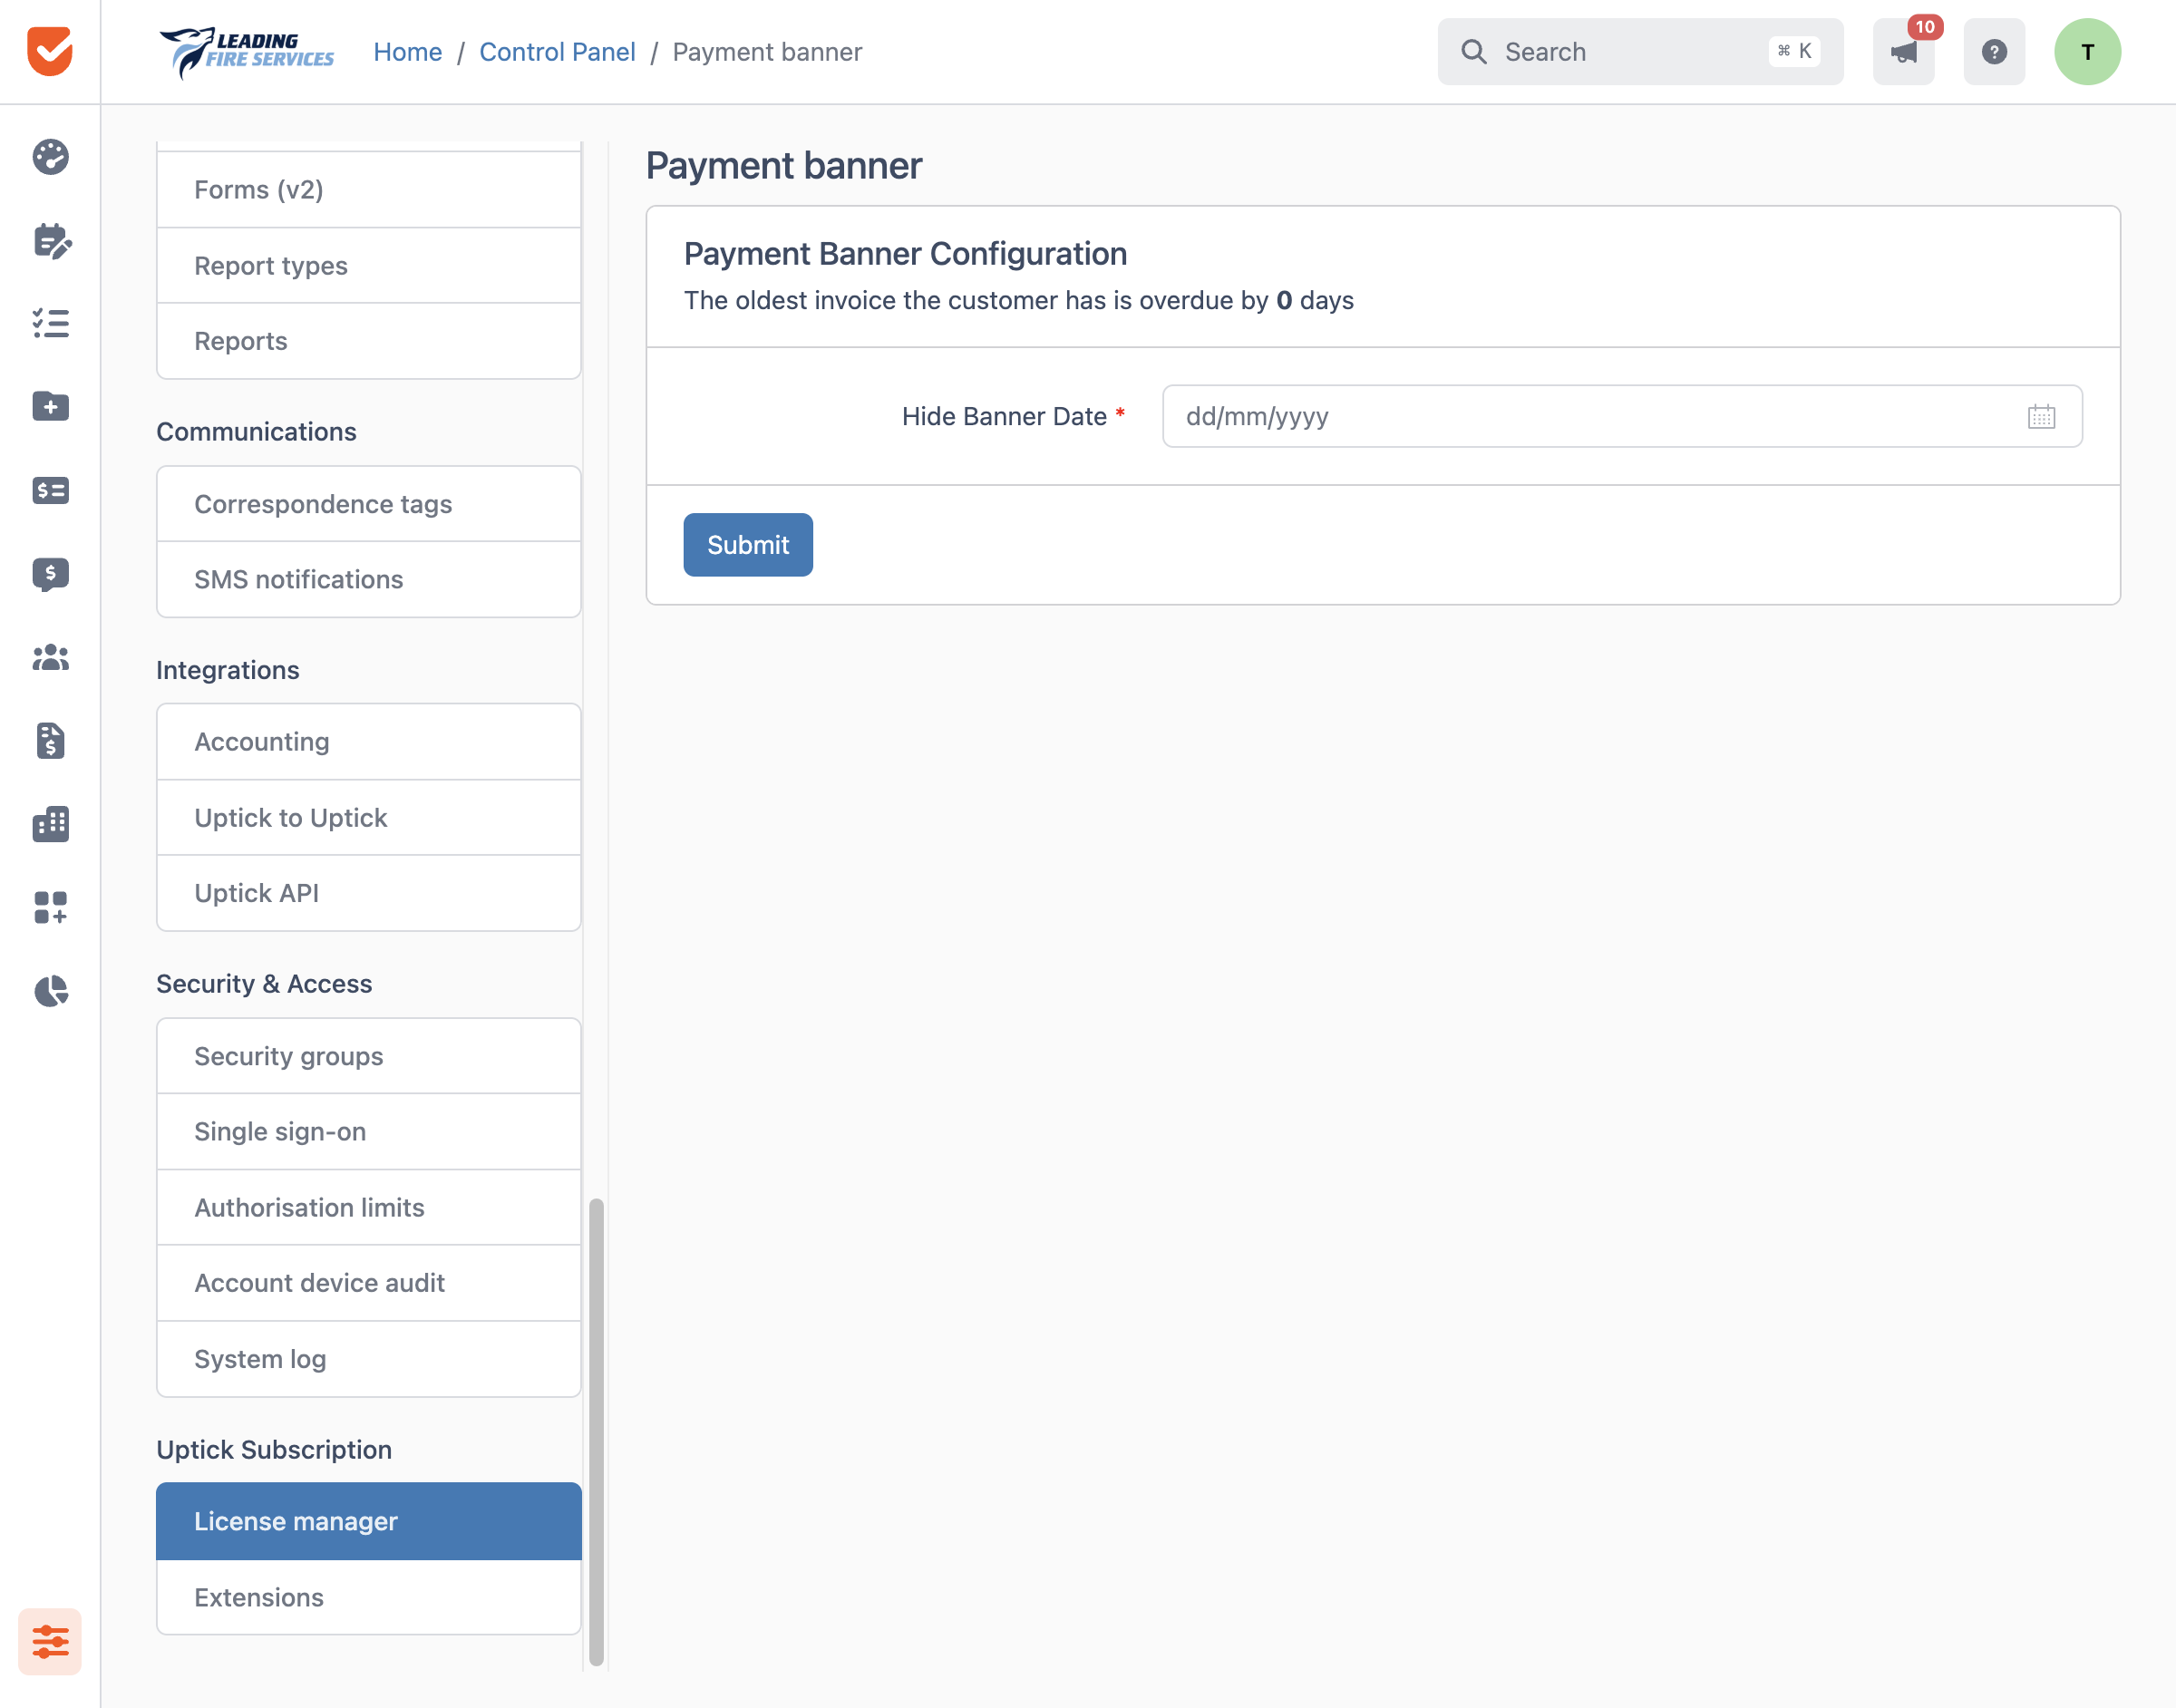The width and height of the screenshot is (2176, 1708).
Task: Open the calendar picker in date field
Action: (2041, 416)
